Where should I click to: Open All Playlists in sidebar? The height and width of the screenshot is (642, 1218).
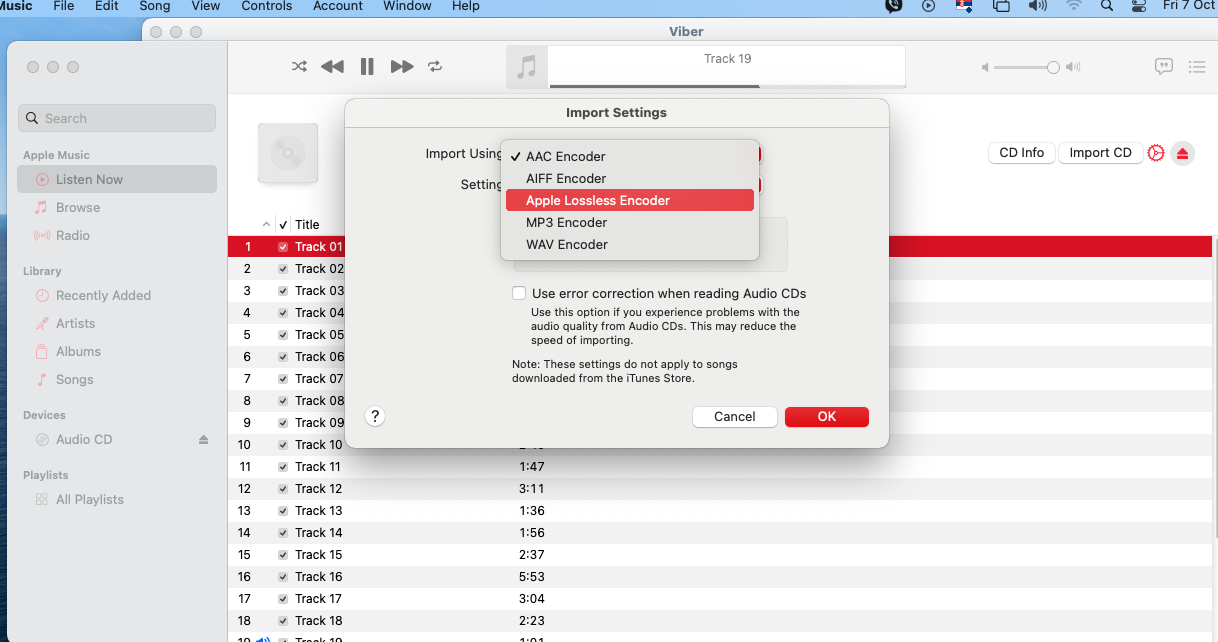coord(117,499)
